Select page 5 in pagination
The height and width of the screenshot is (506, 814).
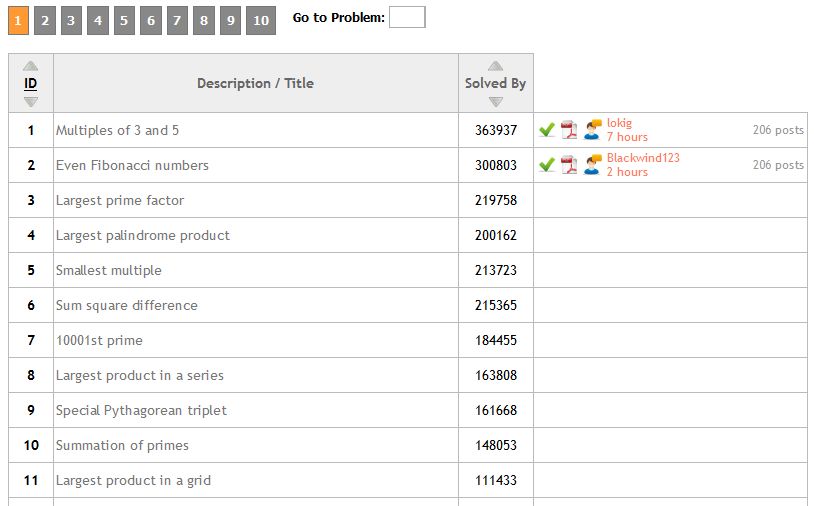point(124,20)
